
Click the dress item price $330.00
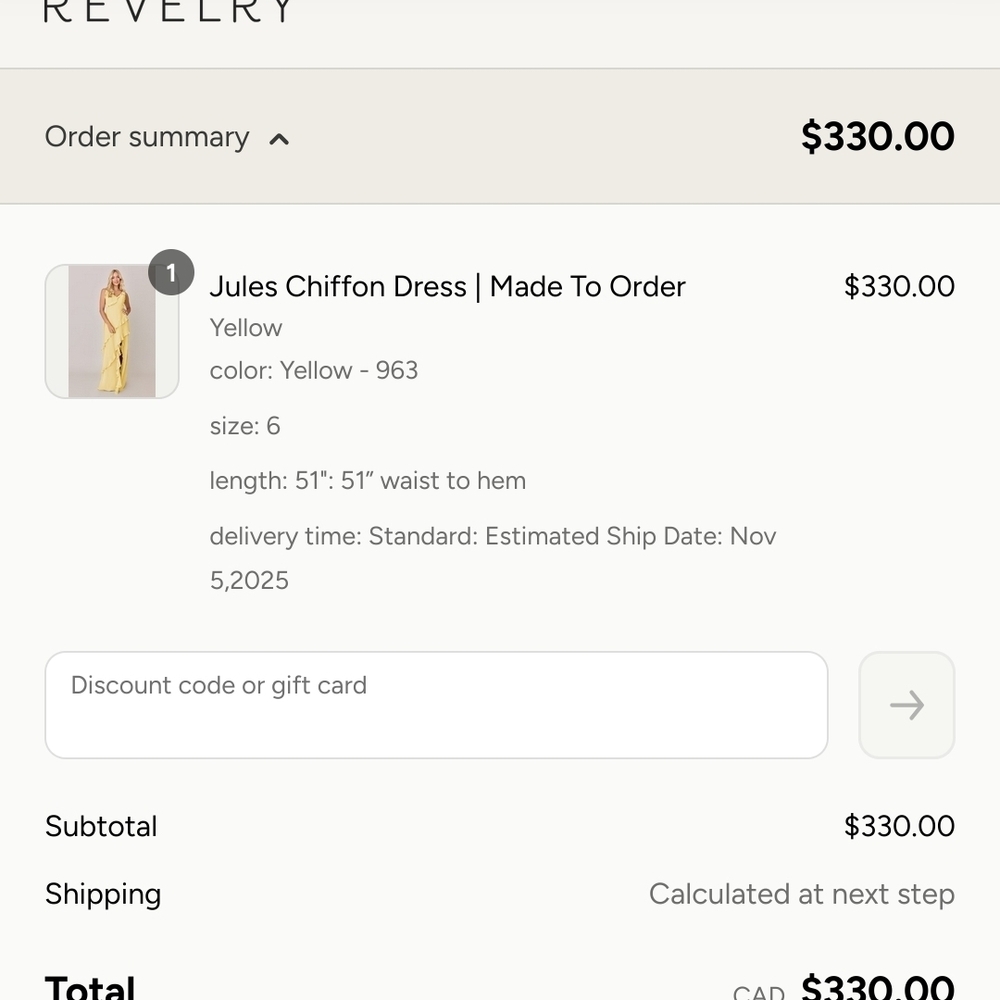(x=898, y=287)
